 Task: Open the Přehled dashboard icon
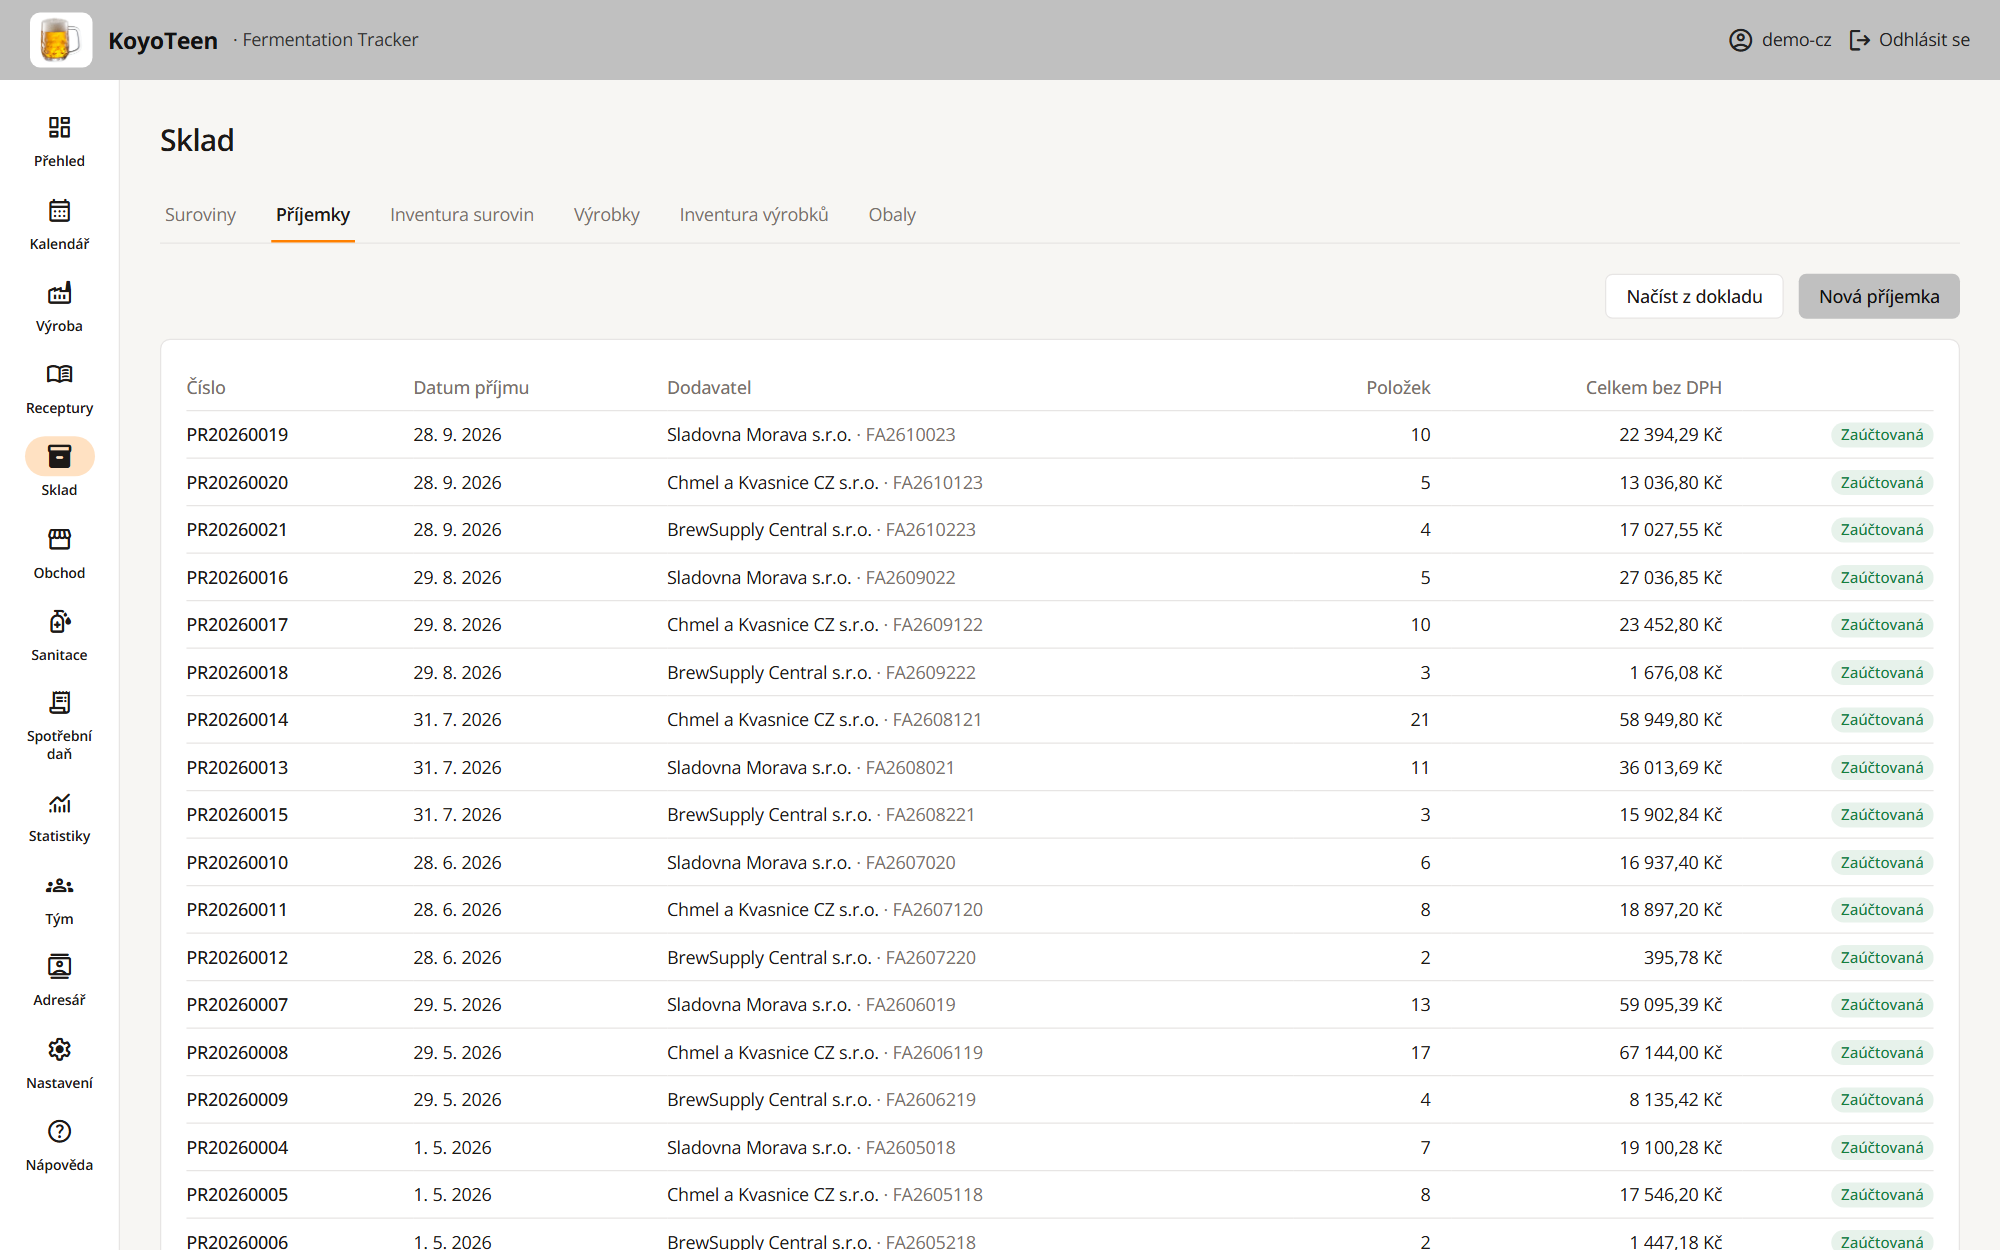coord(59,127)
